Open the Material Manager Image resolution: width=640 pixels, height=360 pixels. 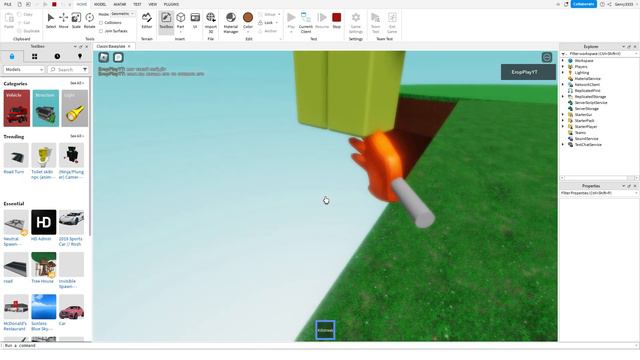(x=231, y=22)
